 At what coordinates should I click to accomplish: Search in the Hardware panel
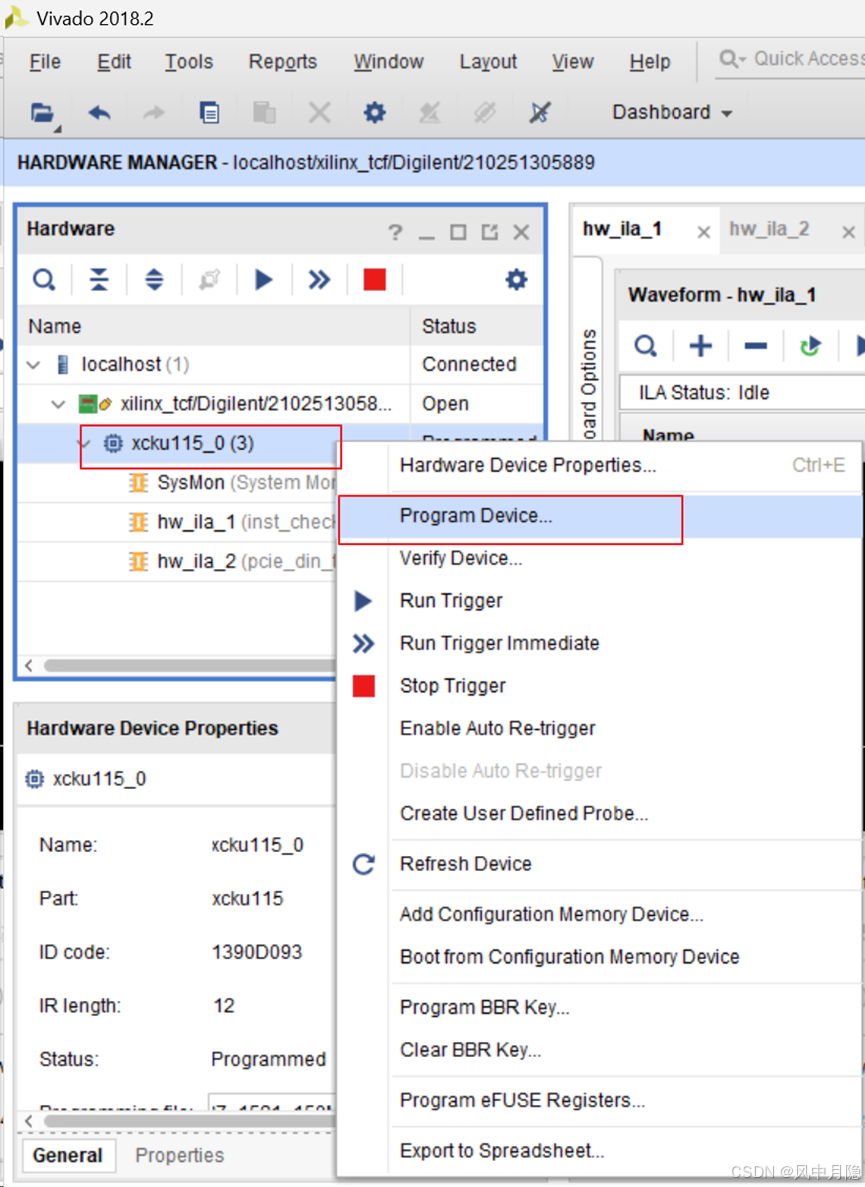point(44,280)
